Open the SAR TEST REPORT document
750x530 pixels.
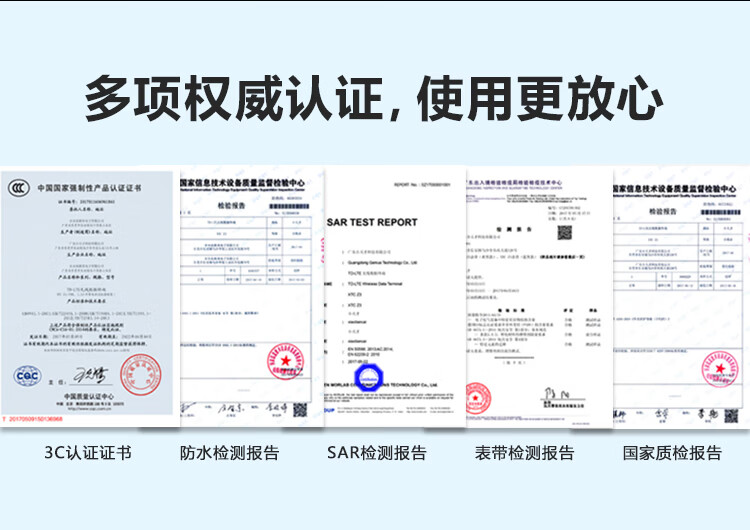coord(395,297)
